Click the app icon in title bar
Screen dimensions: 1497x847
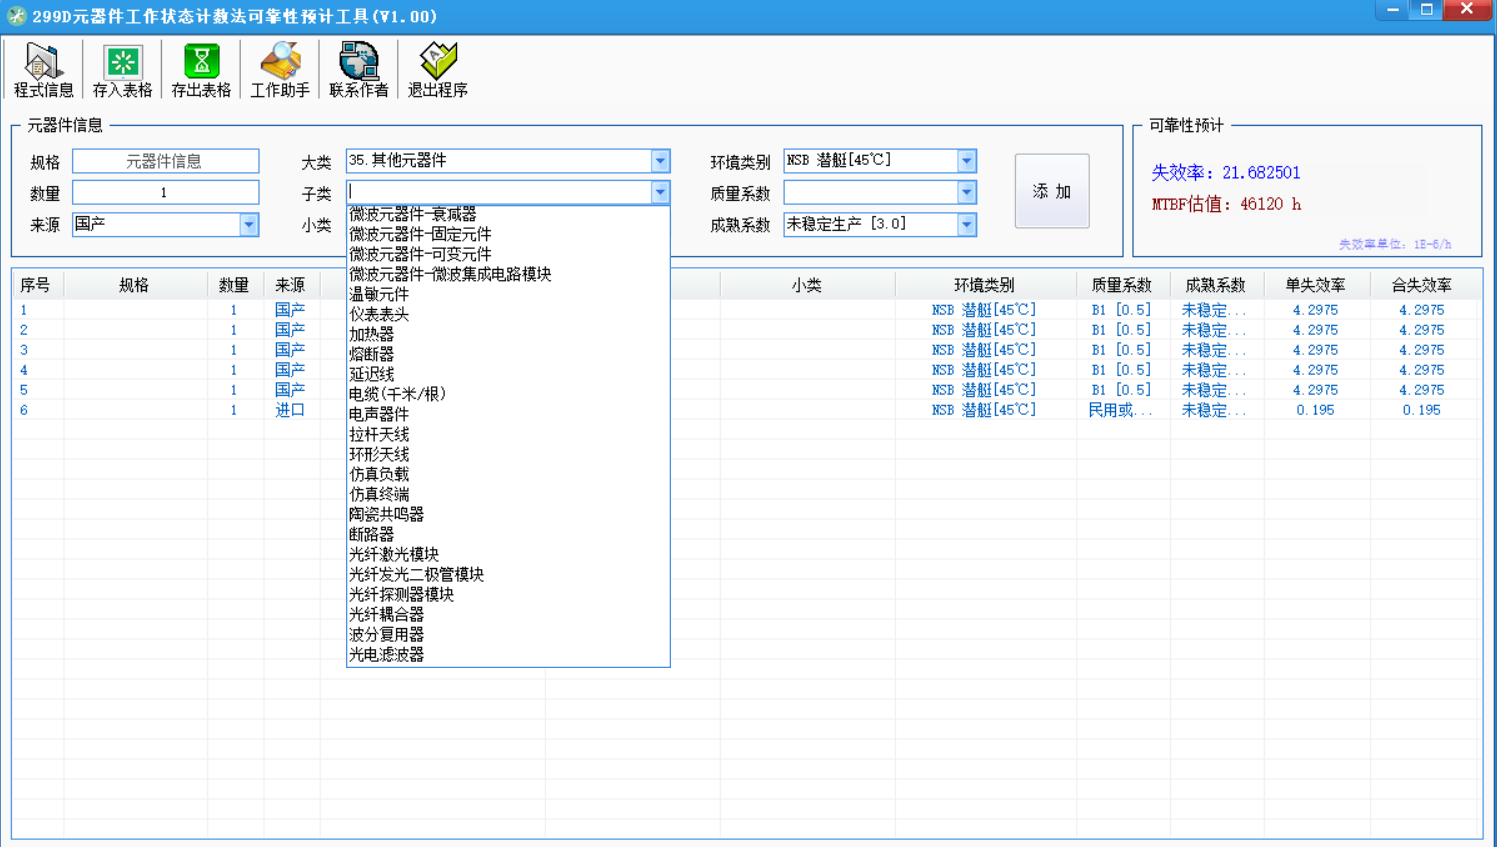pos(16,16)
